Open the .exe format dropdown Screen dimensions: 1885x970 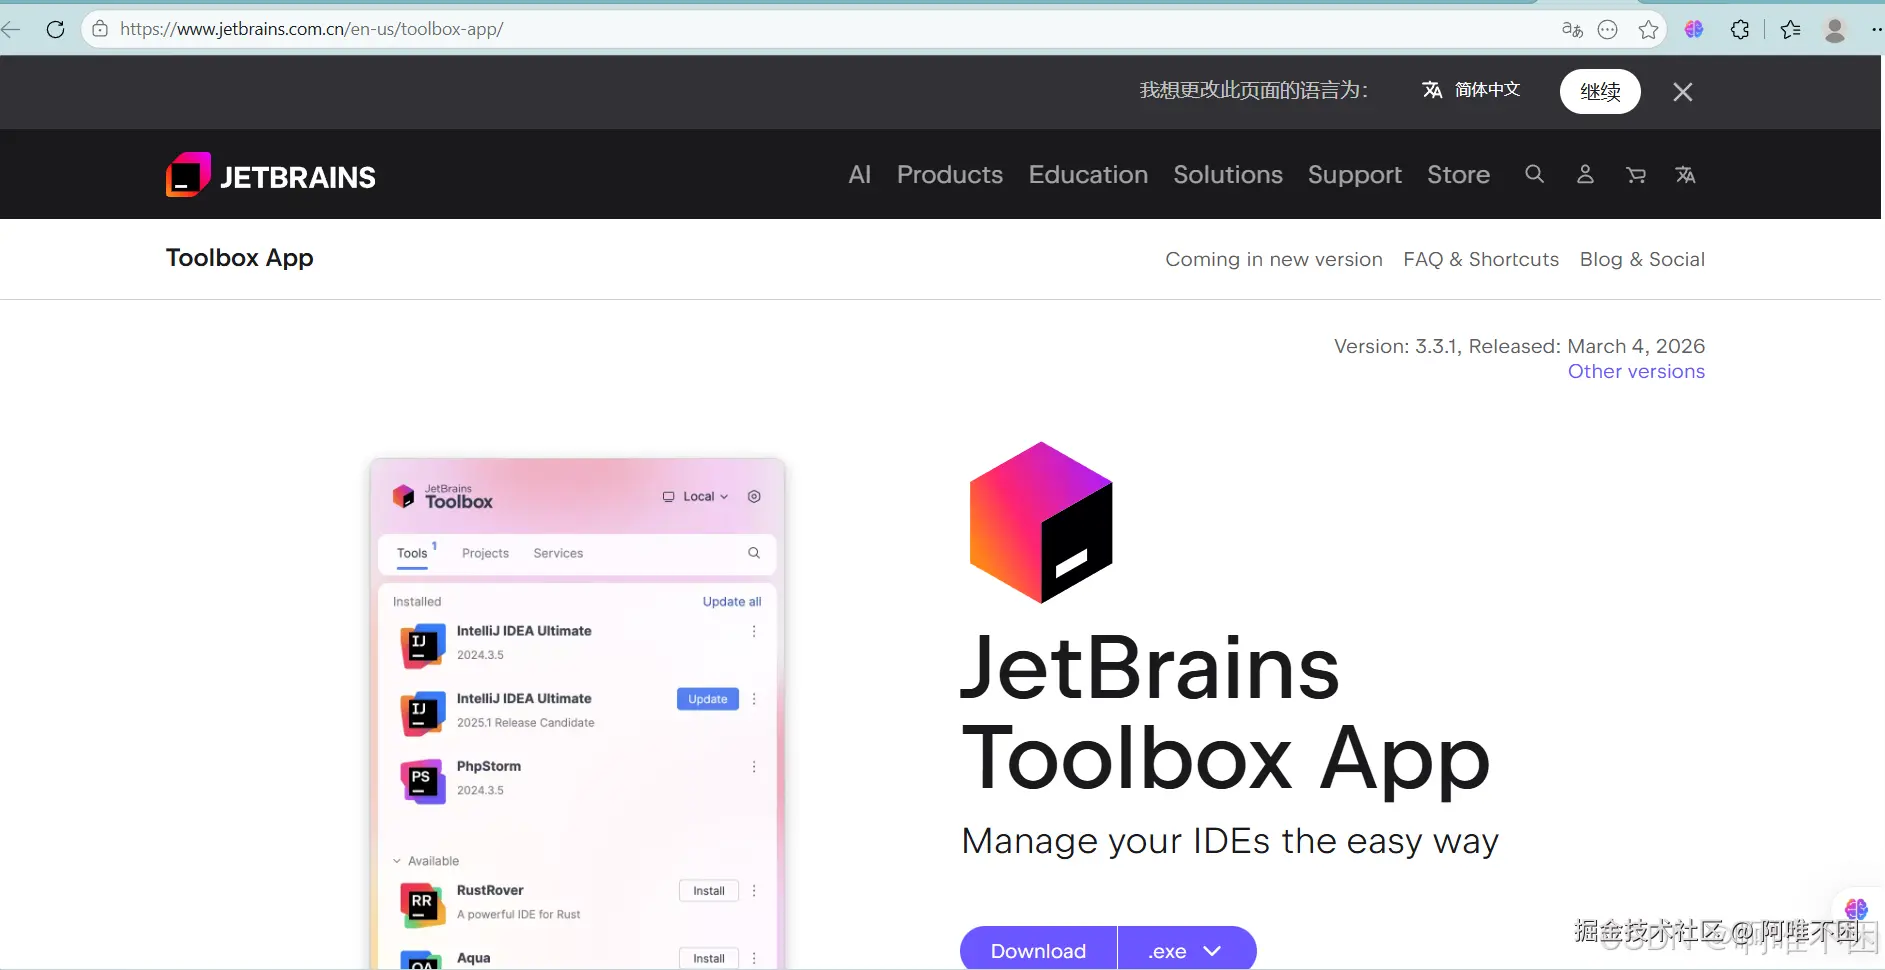point(1187,950)
